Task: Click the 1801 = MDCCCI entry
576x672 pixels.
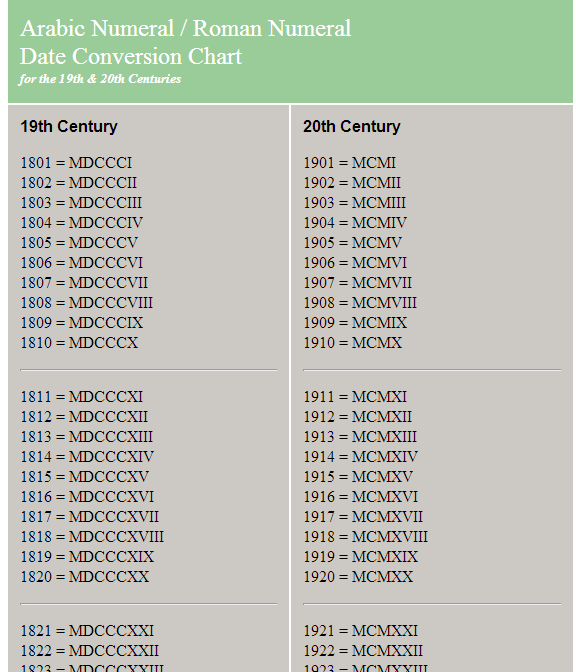Action: tap(76, 163)
